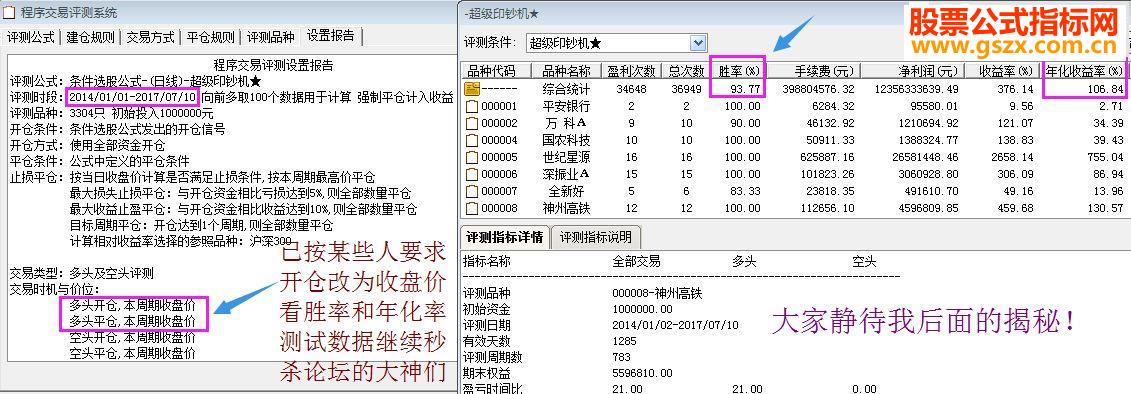This screenshot has width=1131, height=394.
Task: Click the 755.04 annualized return cell
Action: (x=1106, y=157)
